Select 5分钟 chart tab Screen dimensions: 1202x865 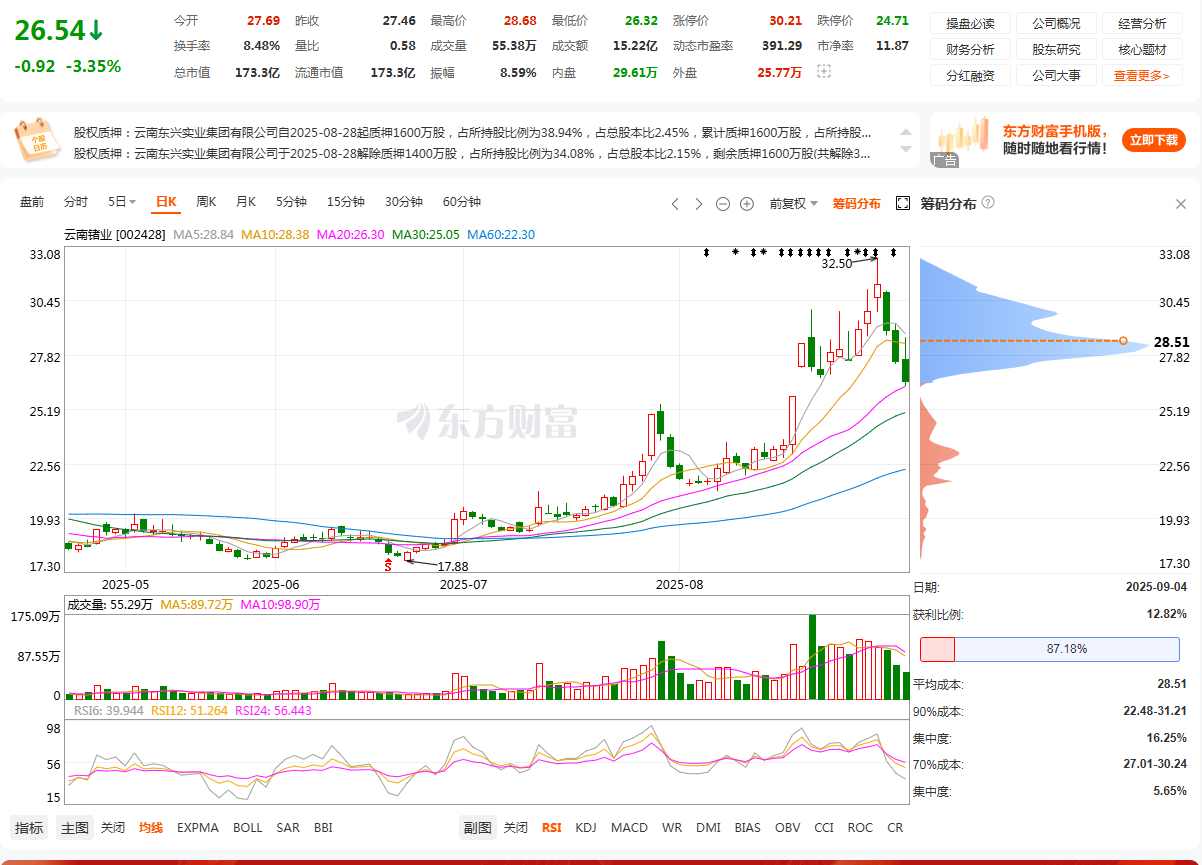(292, 202)
